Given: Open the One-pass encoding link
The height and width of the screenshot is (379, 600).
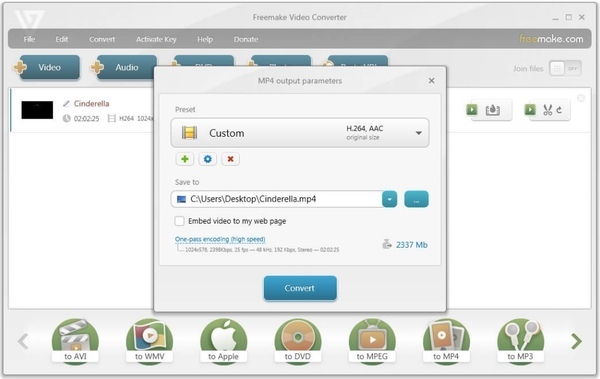Looking at the screenshot, I should [x=220, y=239].
